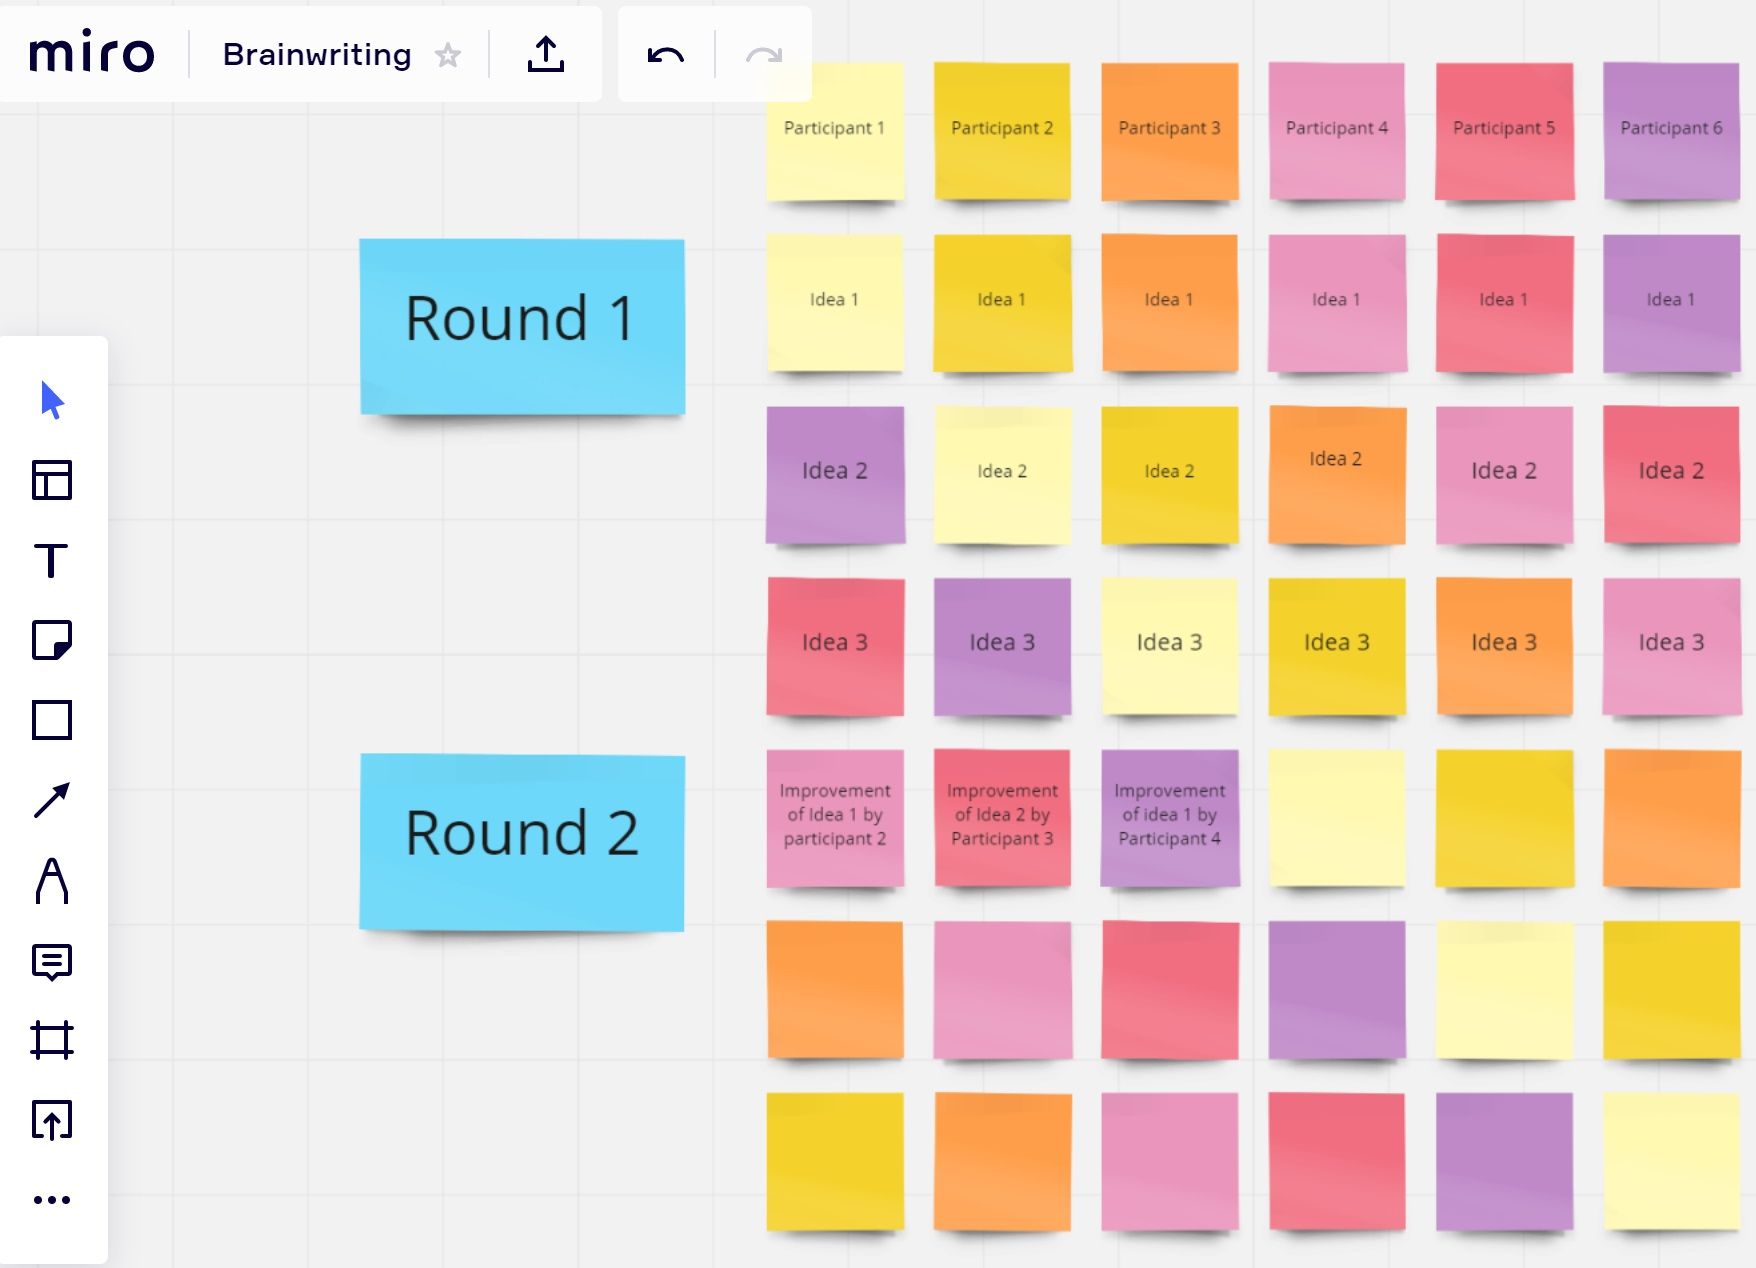Activate the pen drawing tool
This screenshot has width=1756, height=1268.
click(x=52, y=880)
